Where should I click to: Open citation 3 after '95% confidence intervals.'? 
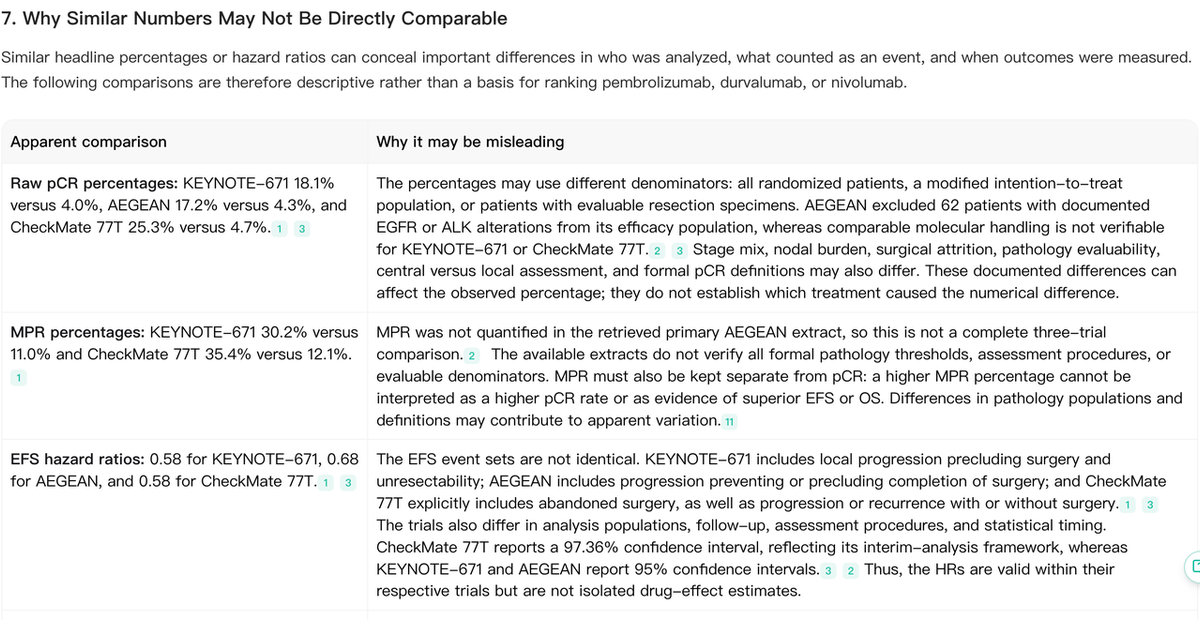(828, 570)
